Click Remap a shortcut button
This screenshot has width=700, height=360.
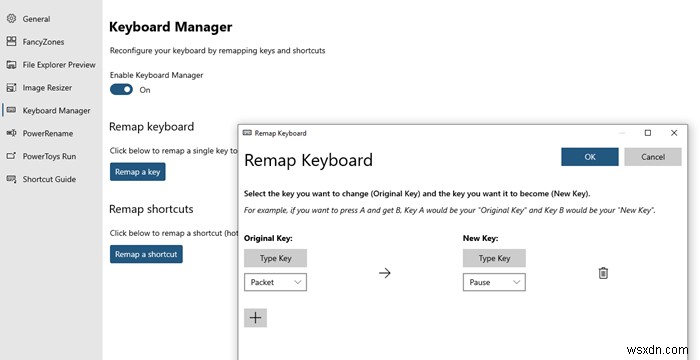(x=146, y=254)
